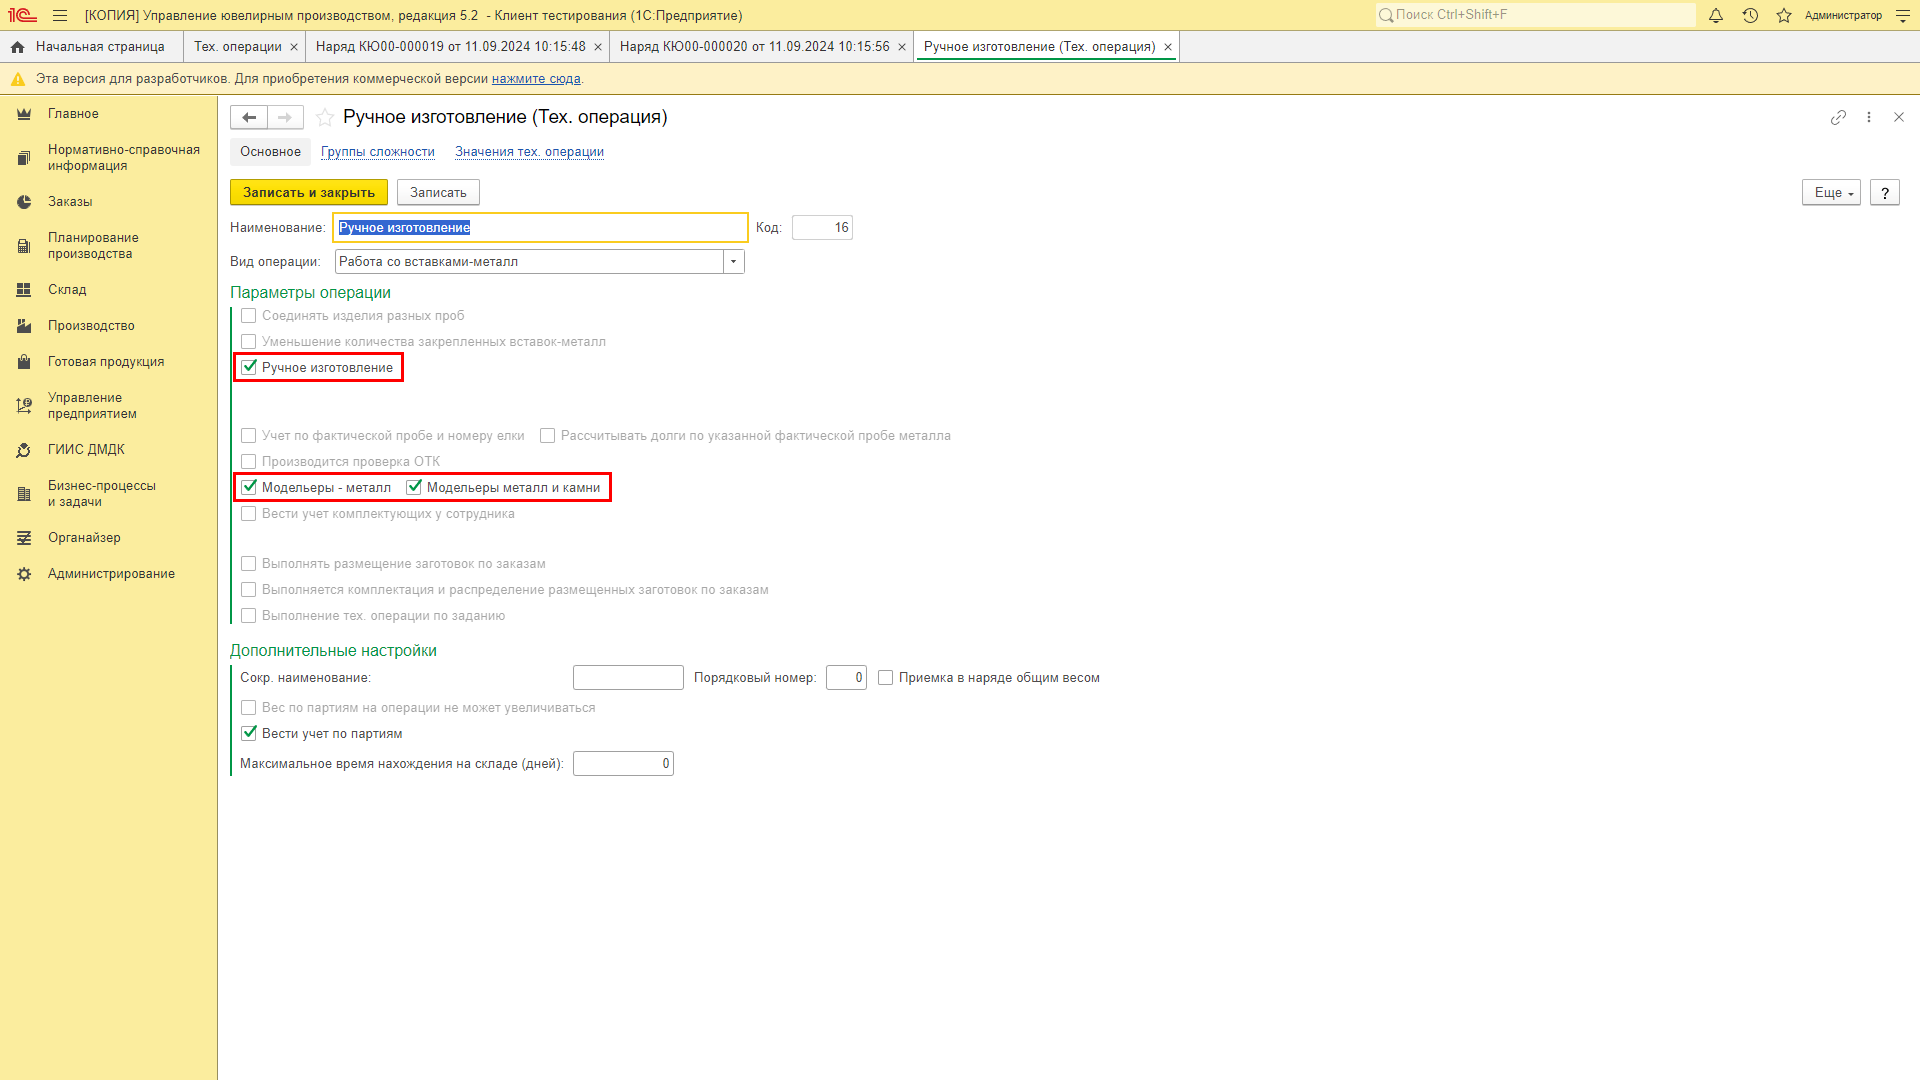This screenshot has height=1080, width=1920.
Task: Open help with the ? button
Action: click(x=1885, y=192)
